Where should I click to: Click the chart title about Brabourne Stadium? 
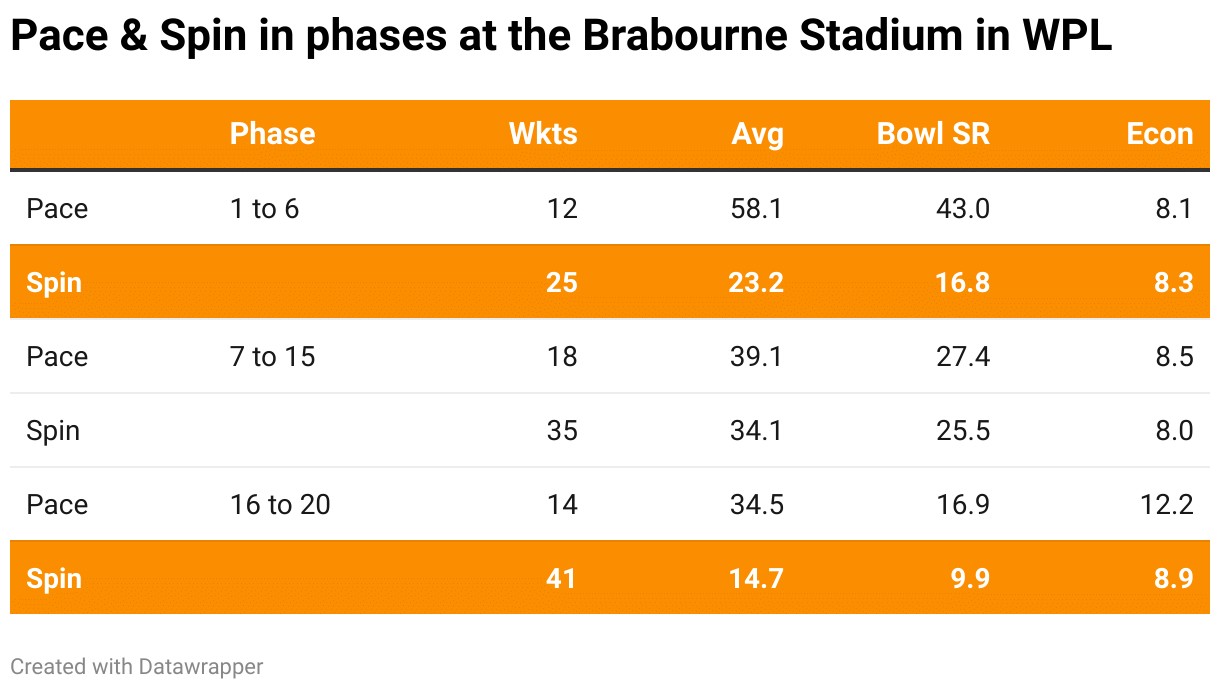point(561,38)
